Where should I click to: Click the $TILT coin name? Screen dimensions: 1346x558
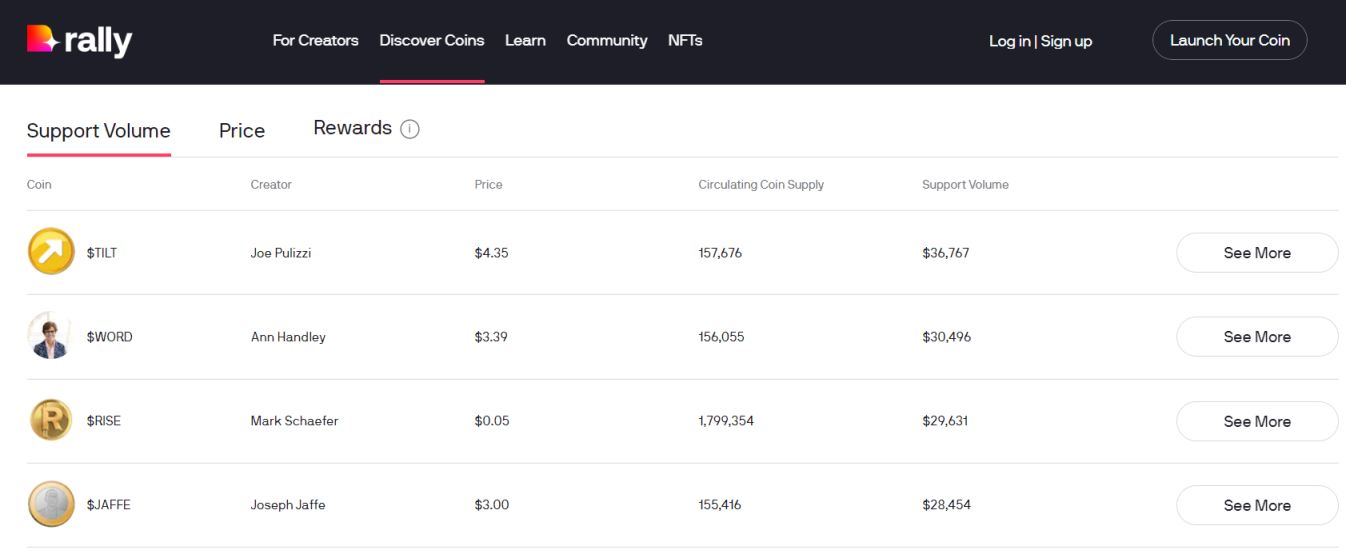[102, 253]
